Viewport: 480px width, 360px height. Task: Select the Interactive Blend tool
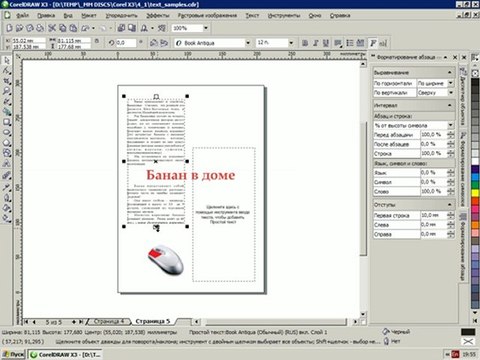[x=6, y=176]
